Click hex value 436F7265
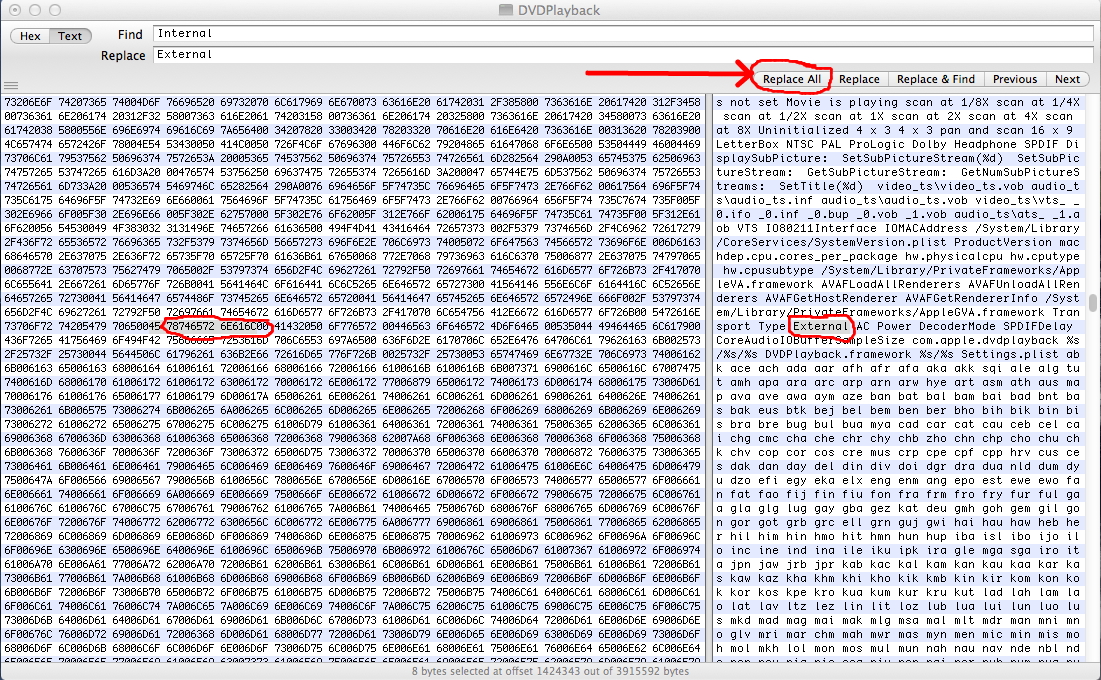The image size is (1101, 680). point(28,340)
